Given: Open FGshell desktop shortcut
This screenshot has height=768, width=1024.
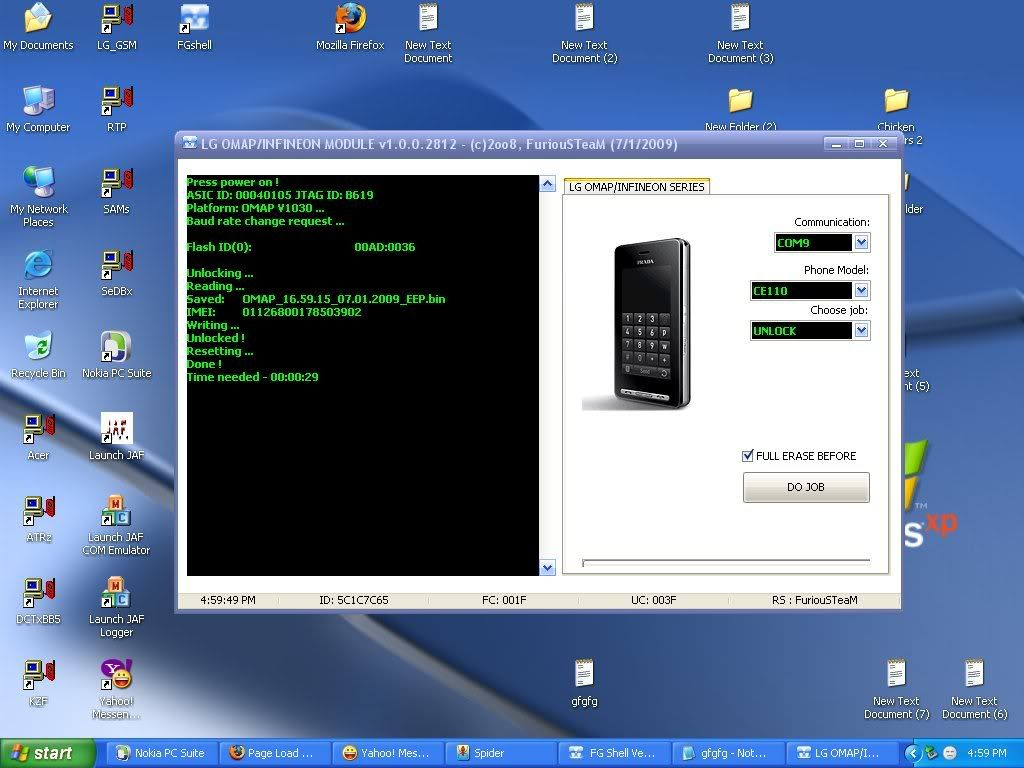Looking at the screenshot, I should click(x=195, y=27).
